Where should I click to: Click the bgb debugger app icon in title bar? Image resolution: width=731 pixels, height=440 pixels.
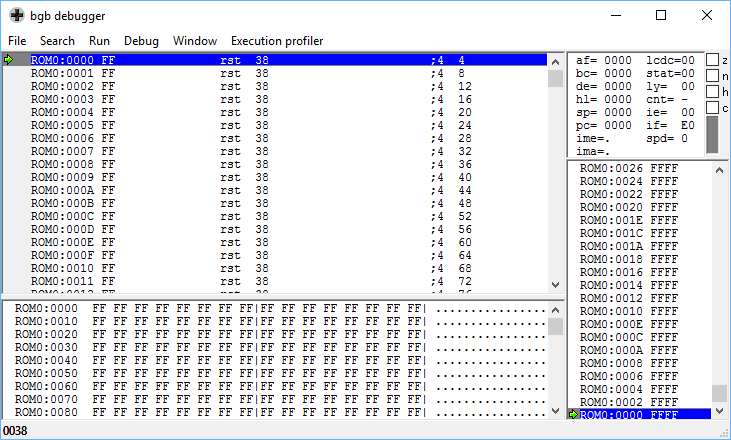pyautogui.click(x=16, y=15)
